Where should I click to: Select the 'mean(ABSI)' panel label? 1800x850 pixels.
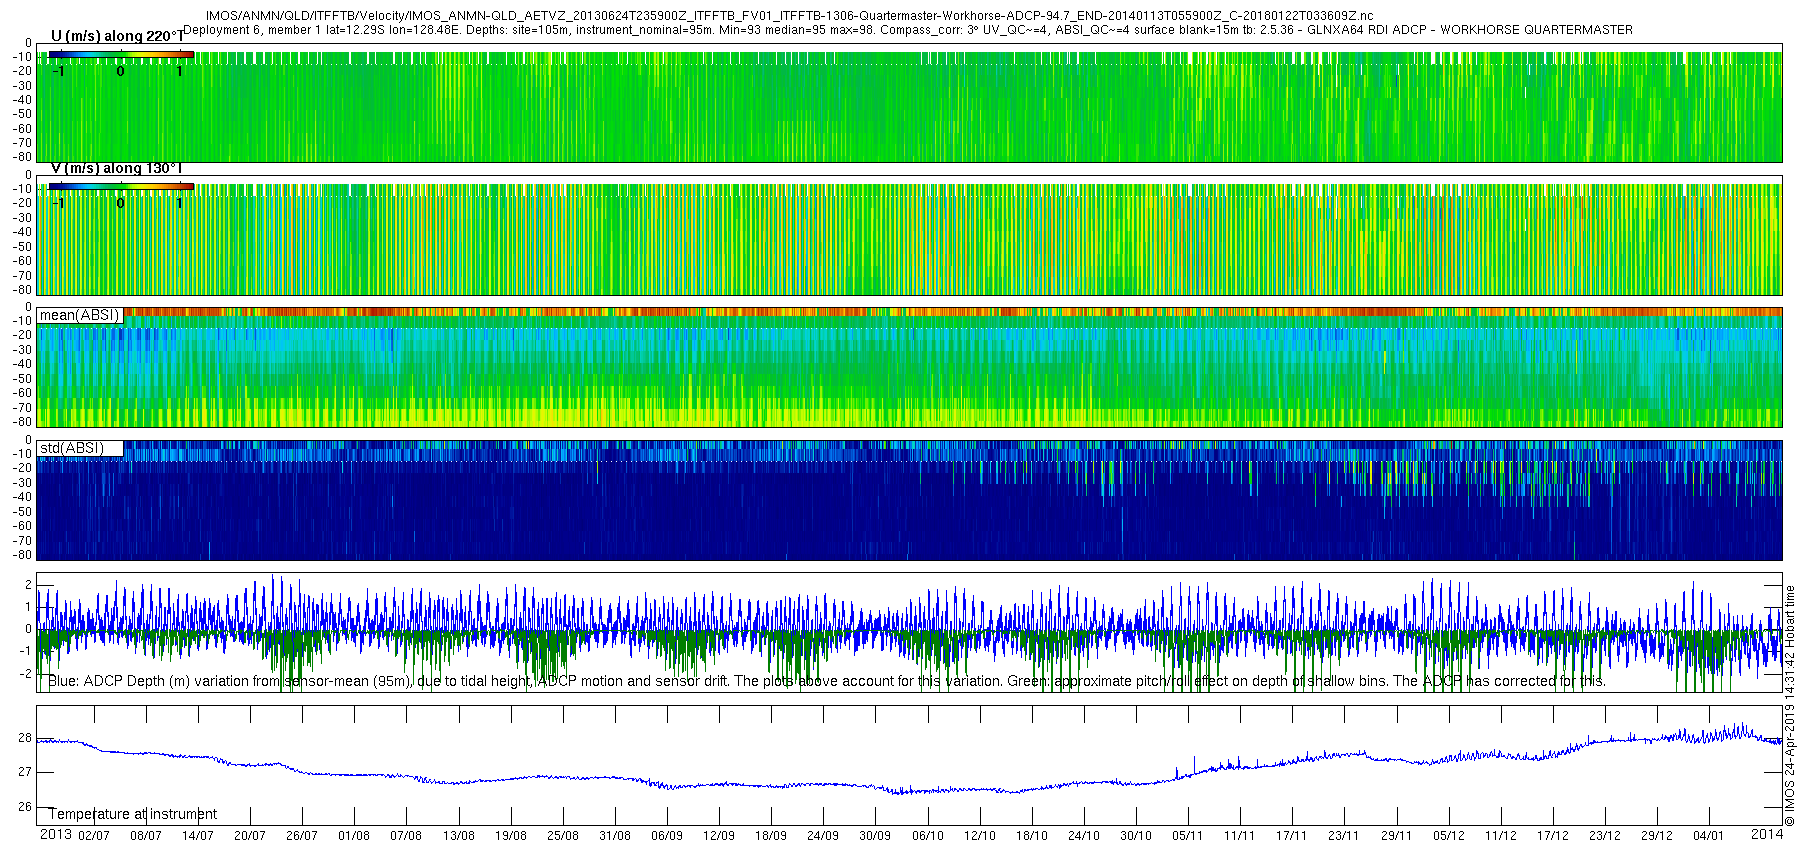coord(79,315)
